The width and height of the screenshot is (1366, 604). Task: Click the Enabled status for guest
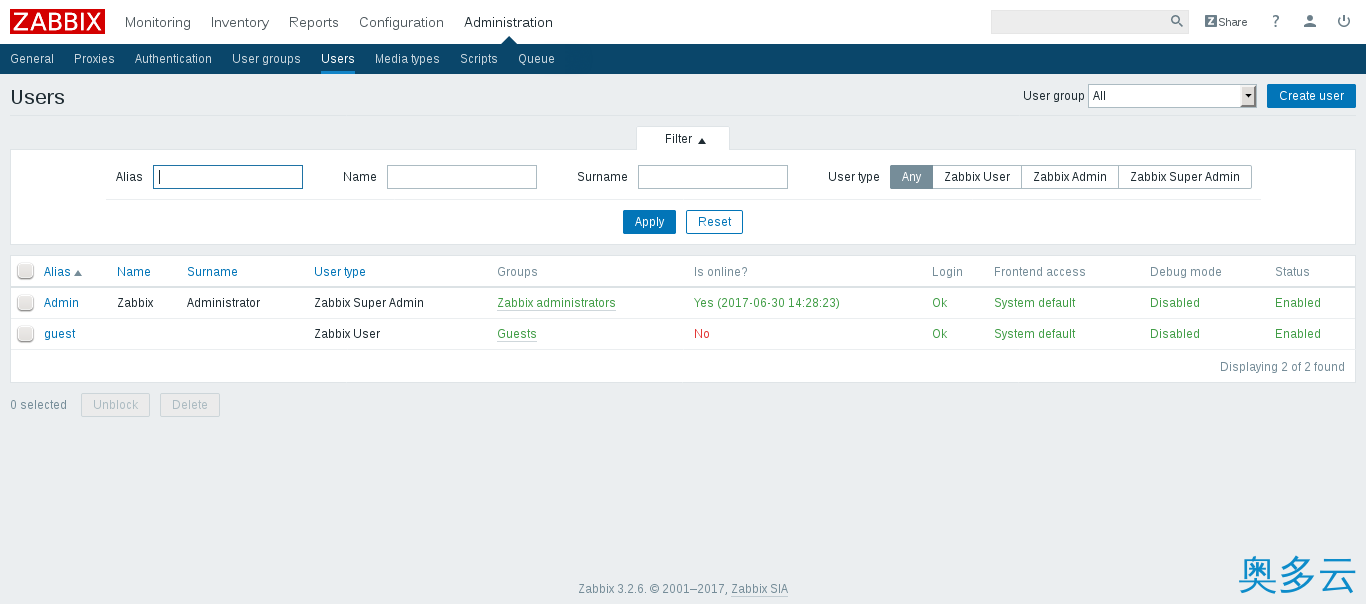point(1298,334)
